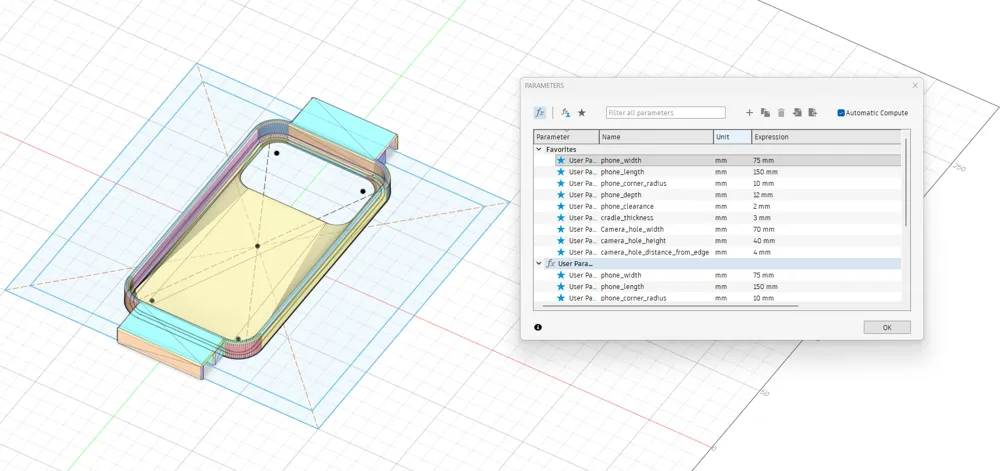Select the 10 mm expression of Favorites phone_corner_radius
This screenshot has width=1000, height=471.
pos(763,184)
